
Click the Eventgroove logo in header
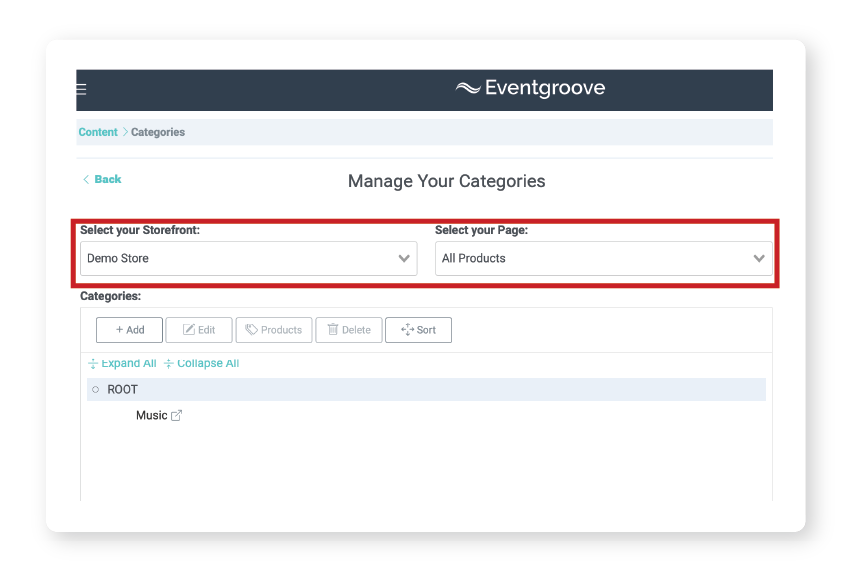pyautogui.click(x=530, y=88)
